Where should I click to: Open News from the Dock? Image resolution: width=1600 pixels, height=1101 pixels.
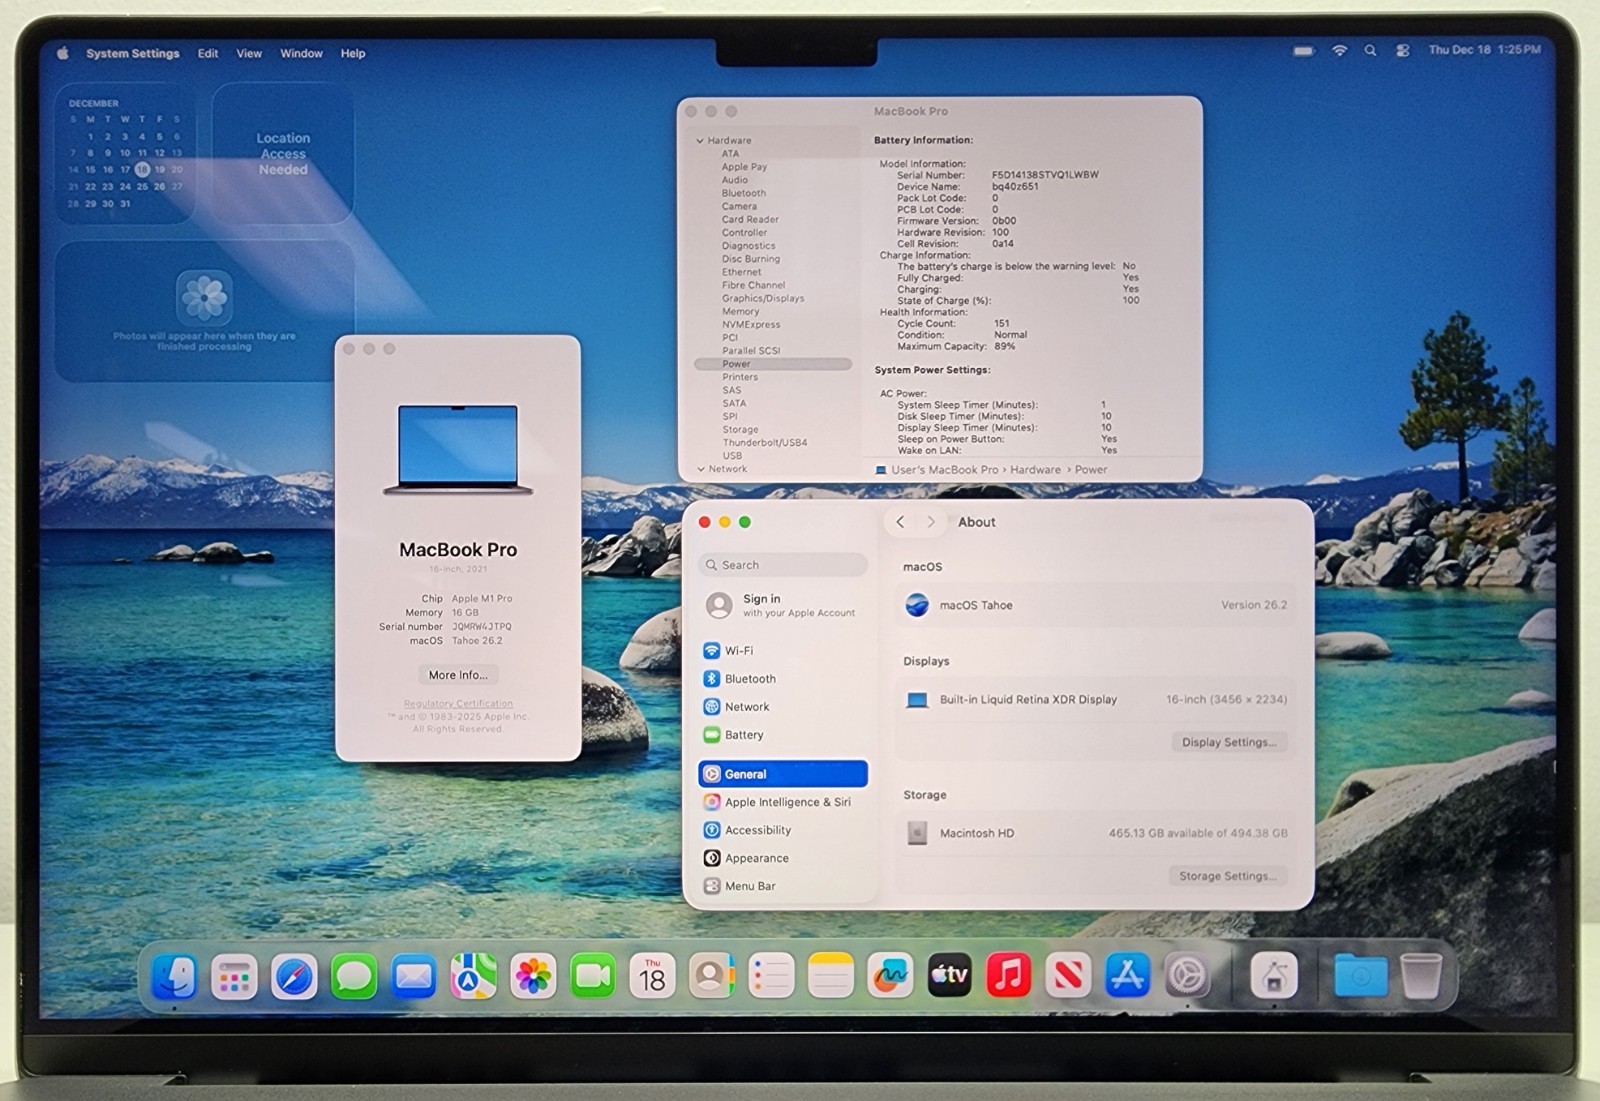click(1068, 976)
